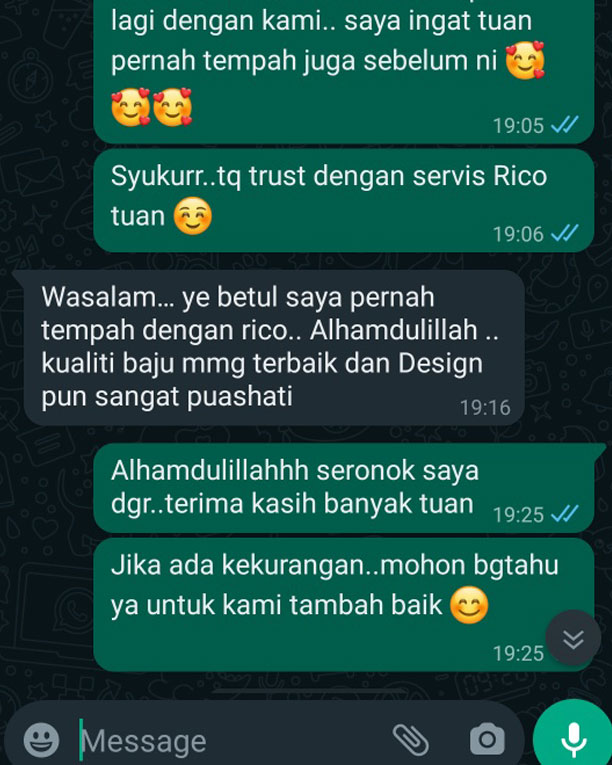Select the 'Jika ada kekurangan' message bubble
Screen dimensions: 612x765
[344, 605]
